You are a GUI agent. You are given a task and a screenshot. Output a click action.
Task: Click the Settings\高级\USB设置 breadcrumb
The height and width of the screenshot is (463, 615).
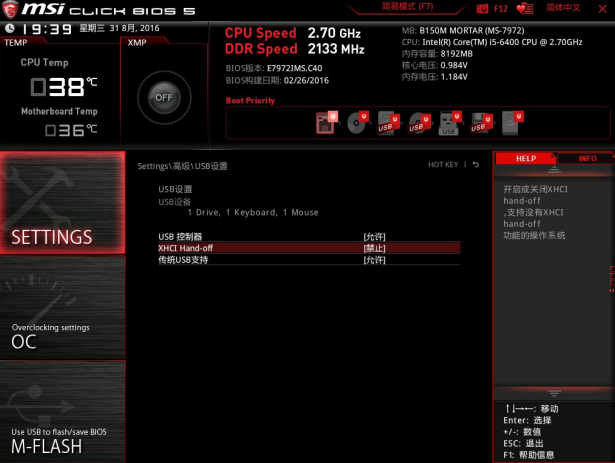(182, 166)
